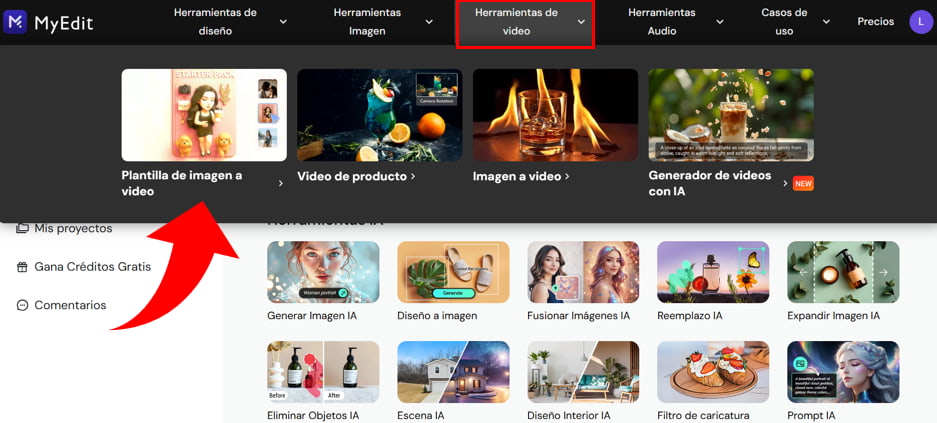Viewport: 937px width, 423px height.
Task: Open the user profile avatar
Action: 920,22
